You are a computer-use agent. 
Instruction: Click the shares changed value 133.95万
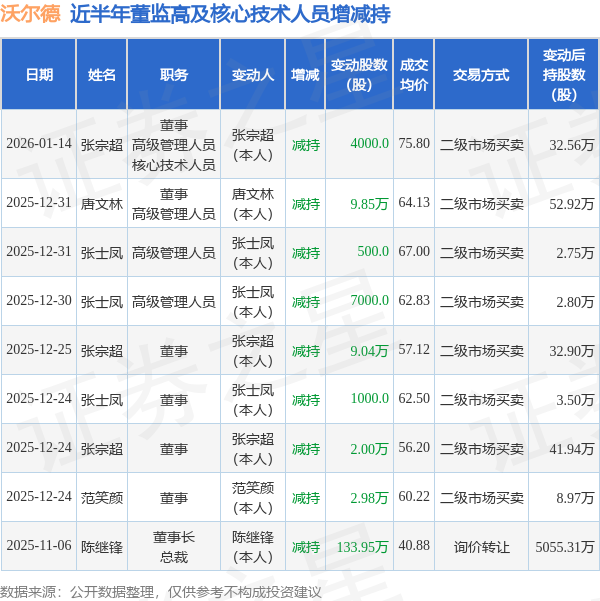pyautogui.click(x=362, y=547)
